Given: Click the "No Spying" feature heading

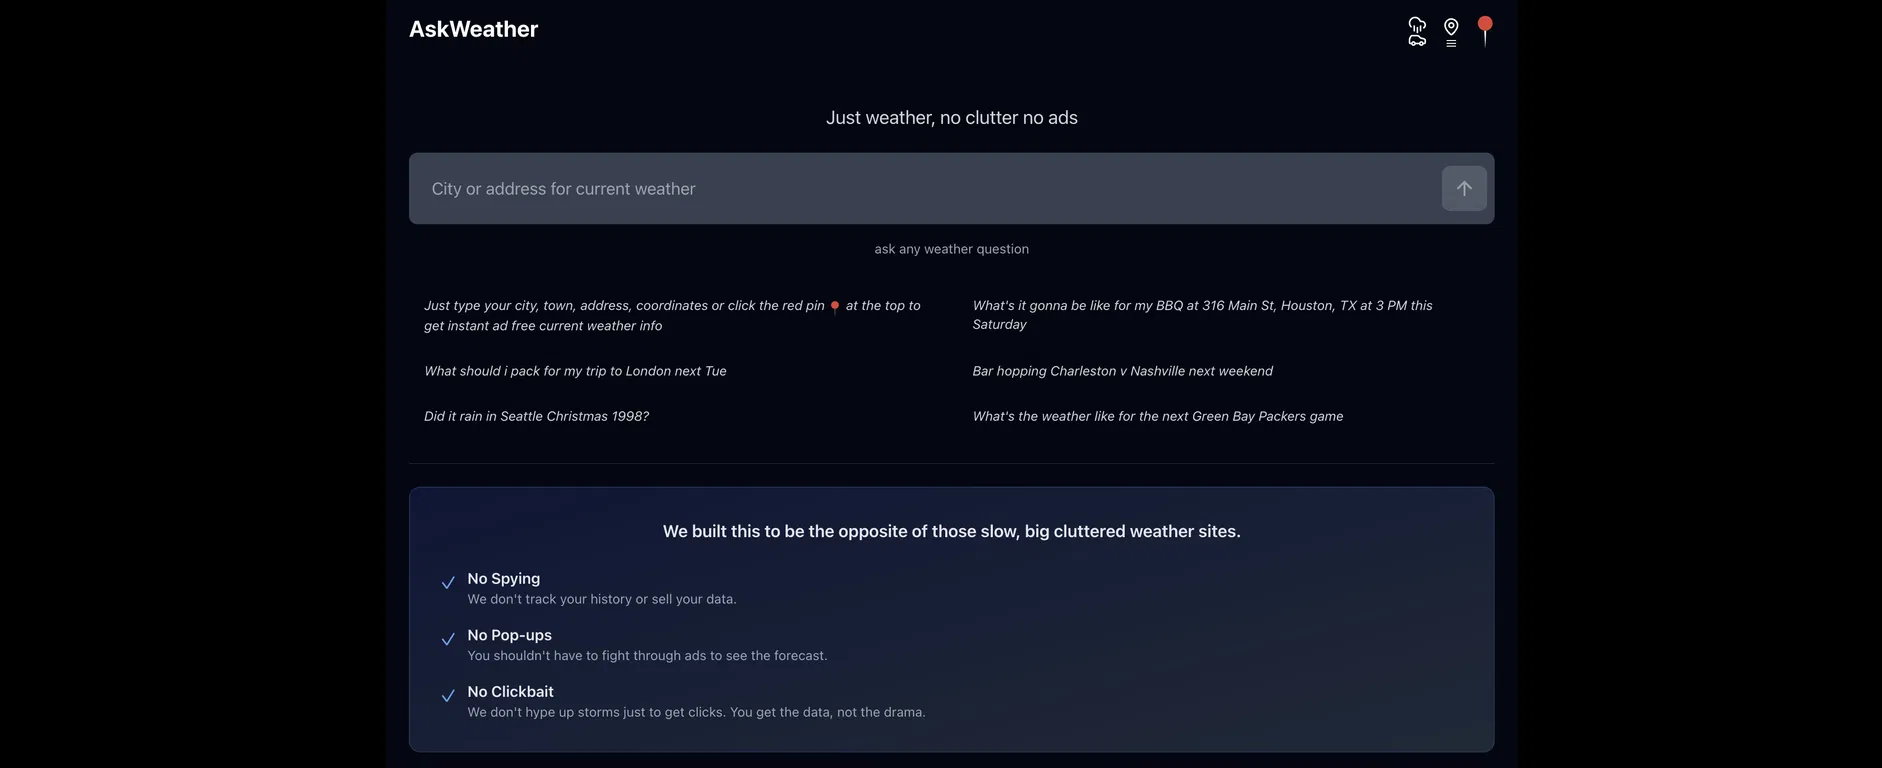Looking at the screenshot, I should tap(503, 579).
